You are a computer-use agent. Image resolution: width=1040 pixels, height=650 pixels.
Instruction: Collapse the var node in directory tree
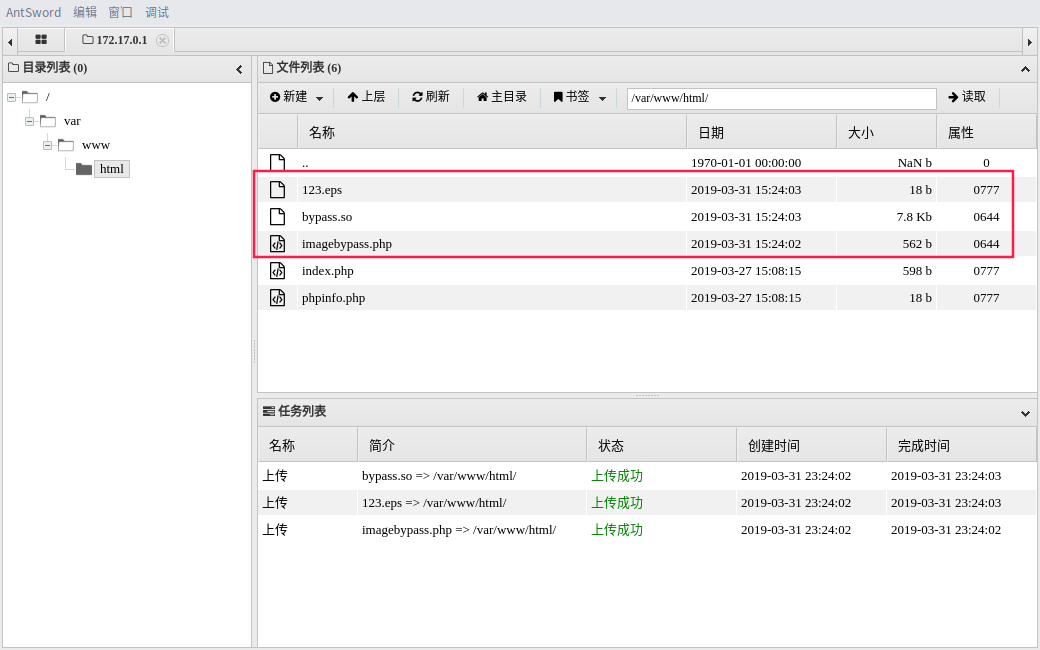(29, 120)
